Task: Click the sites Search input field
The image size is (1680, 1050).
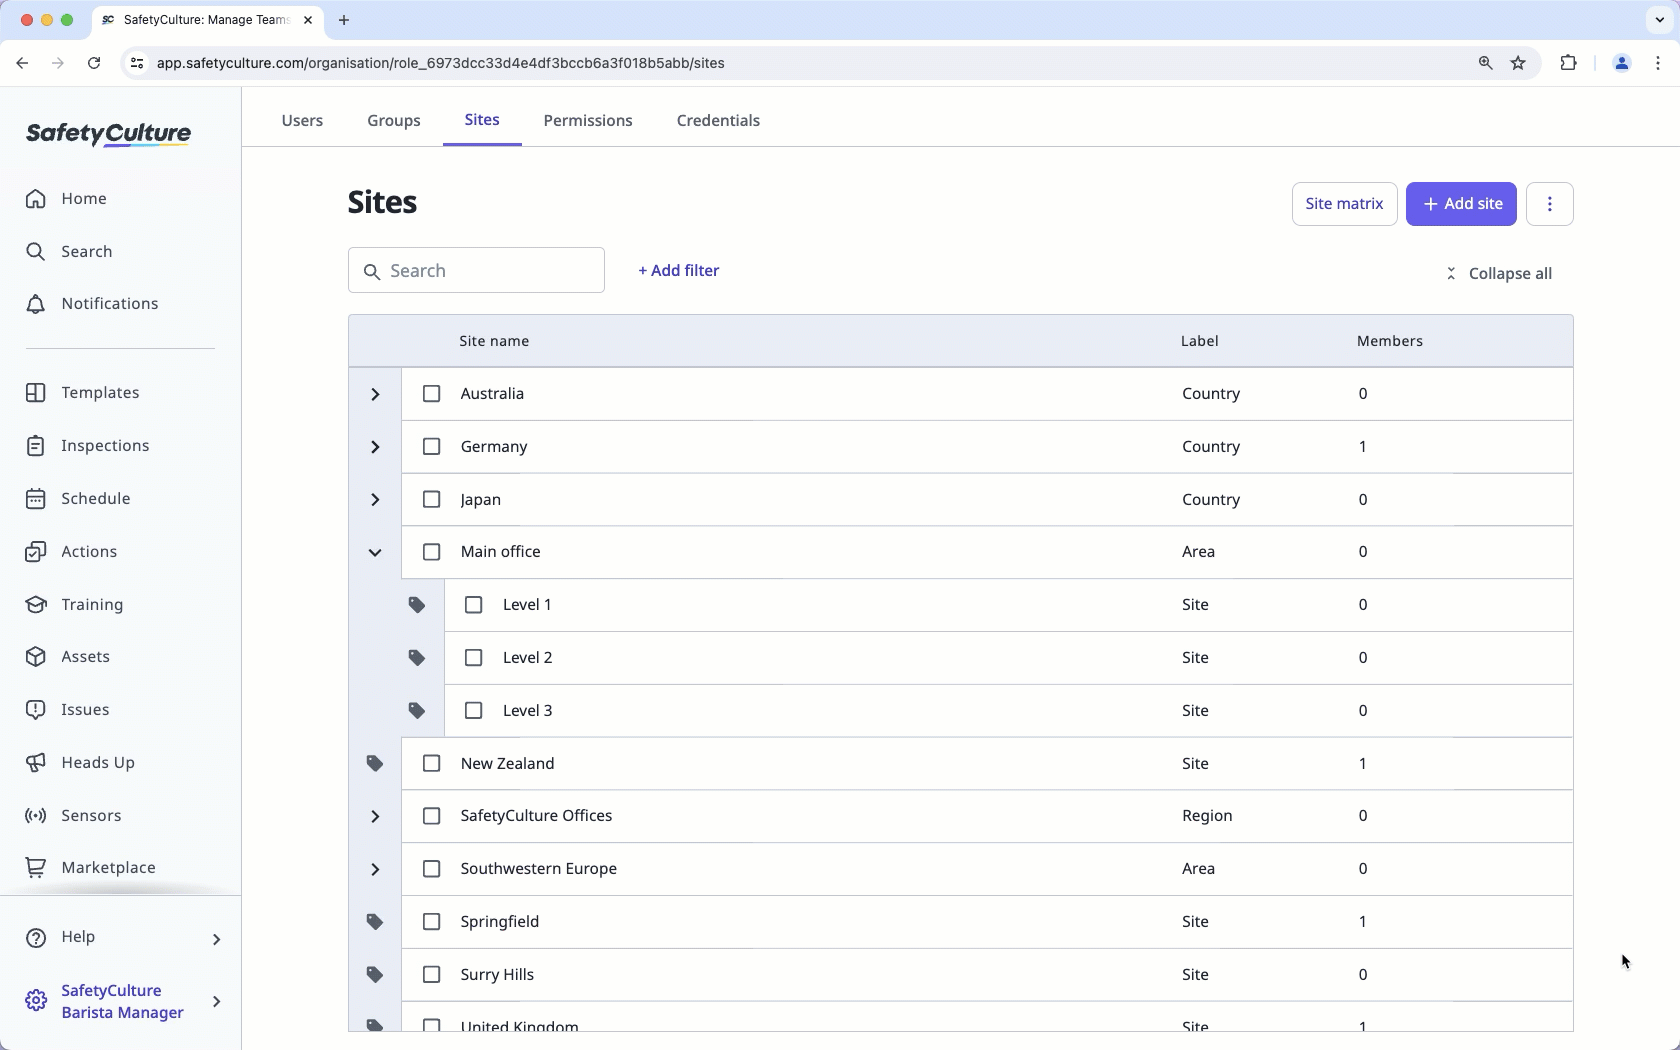Action: point(476,270)
